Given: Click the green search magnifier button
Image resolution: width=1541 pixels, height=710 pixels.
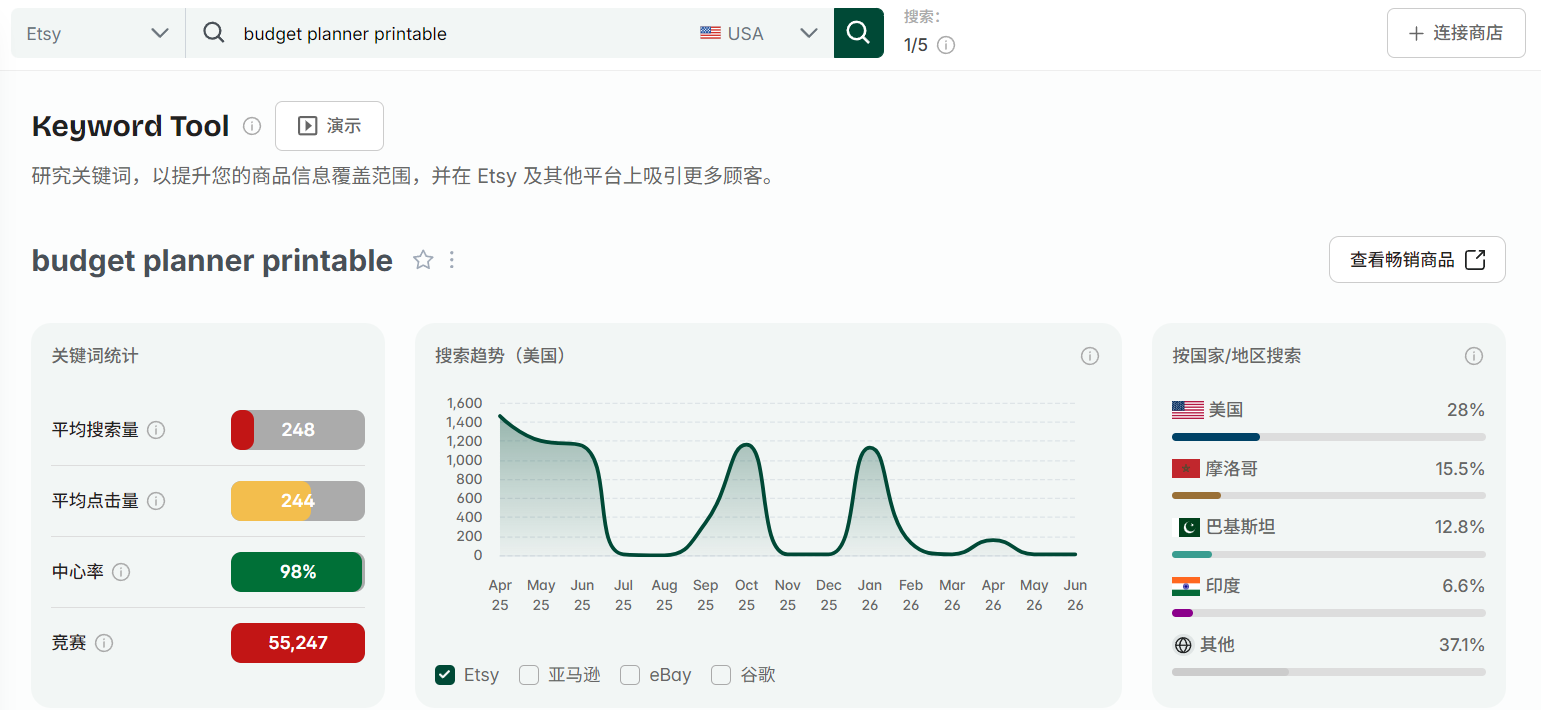Looking at the screenshot, I should [x=858, y=33].
